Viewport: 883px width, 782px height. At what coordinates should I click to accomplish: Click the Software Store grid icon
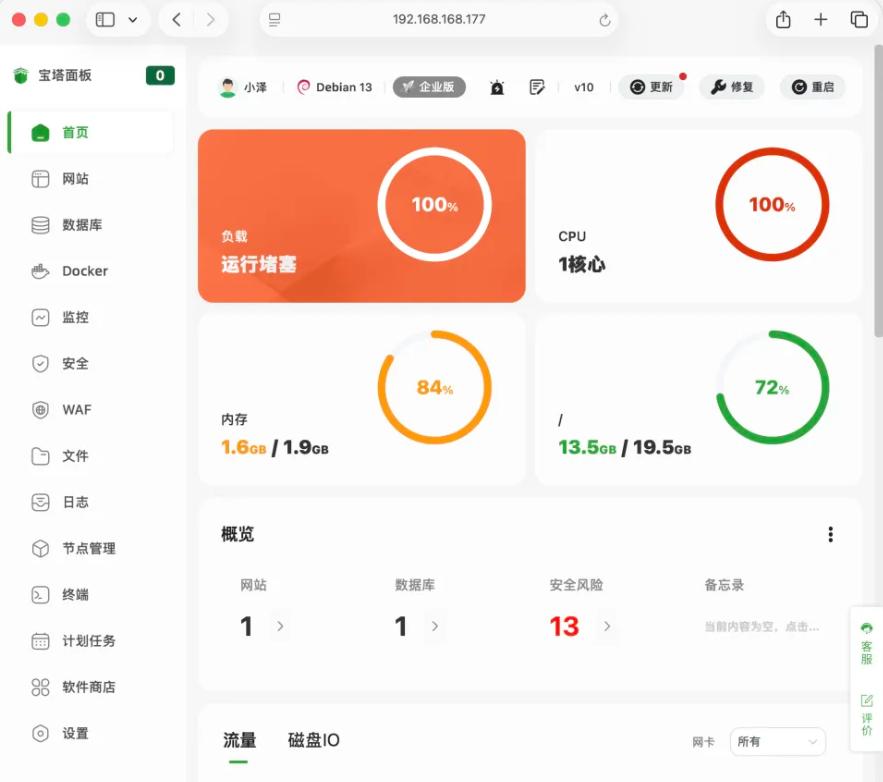[40, 687]
